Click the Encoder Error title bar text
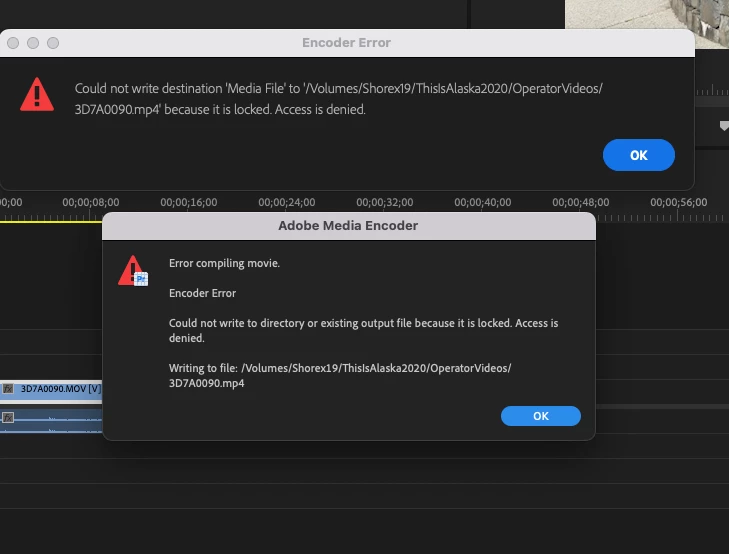This screenshot has height=554, width=729. pos(346,43)
